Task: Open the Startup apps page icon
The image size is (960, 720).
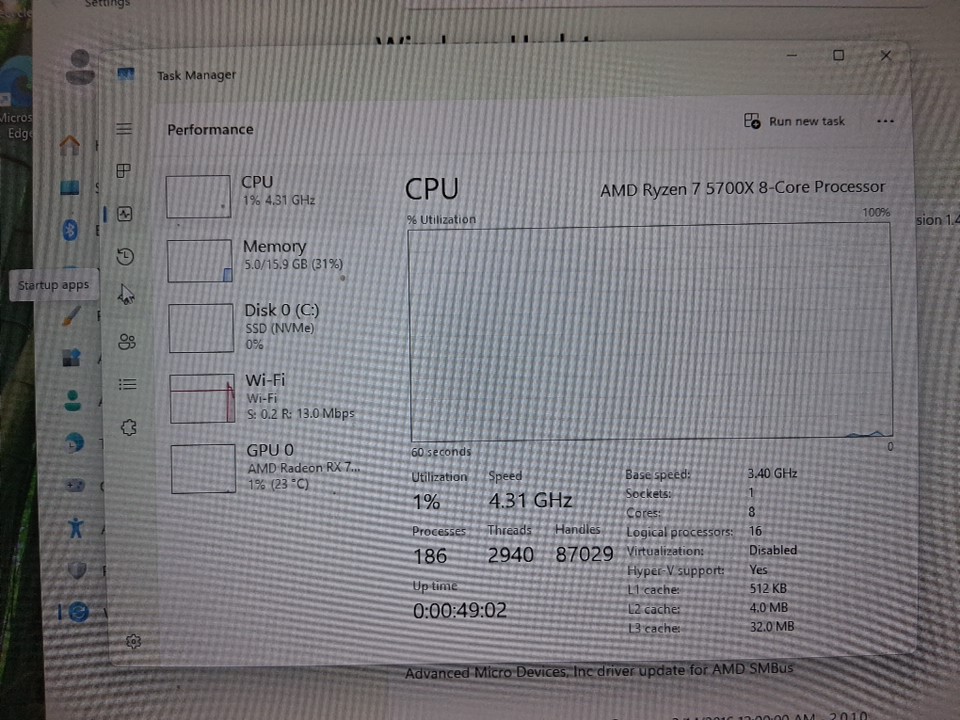Action: click(x=126, y=294)
